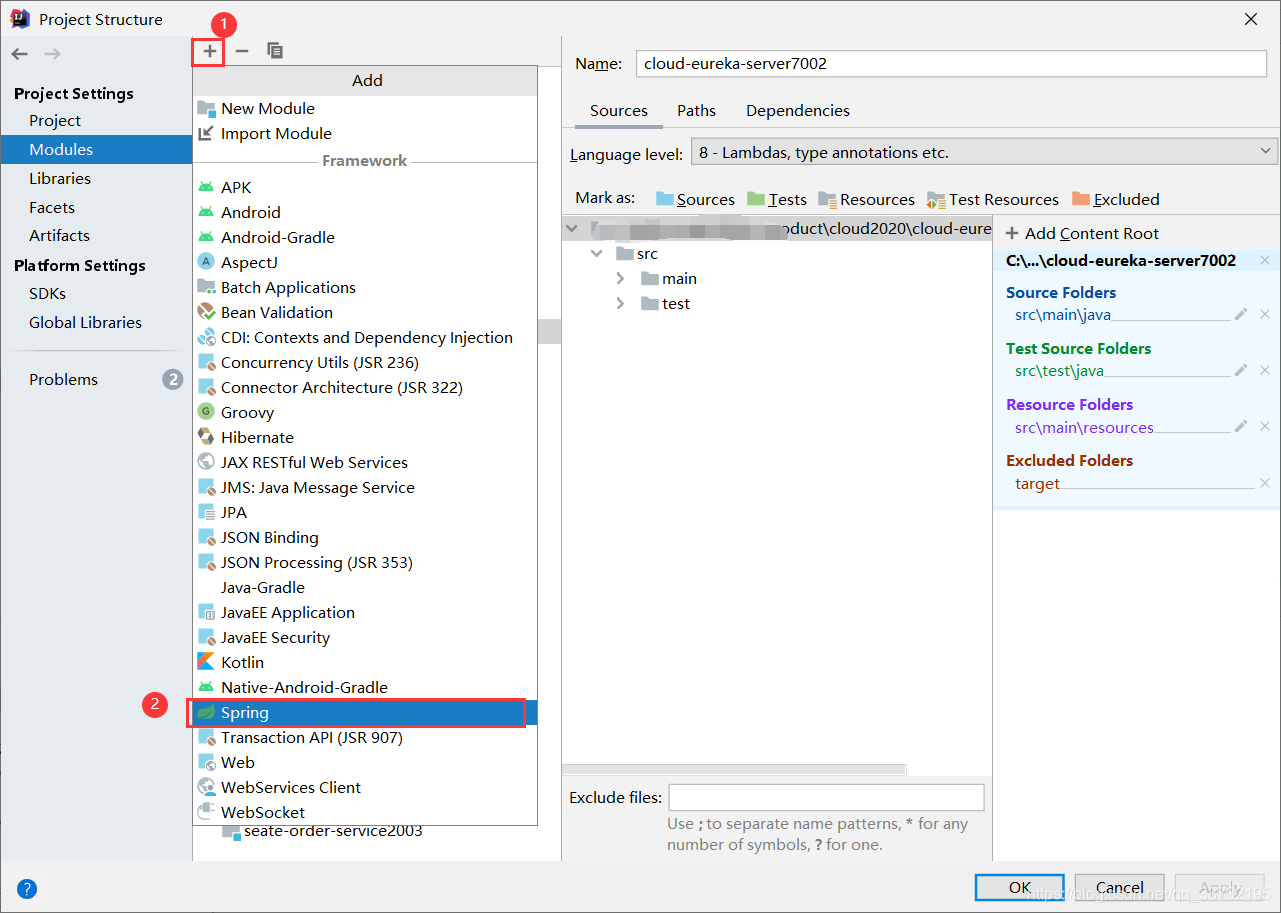Select Modules in Project Settings

(96, 150)
